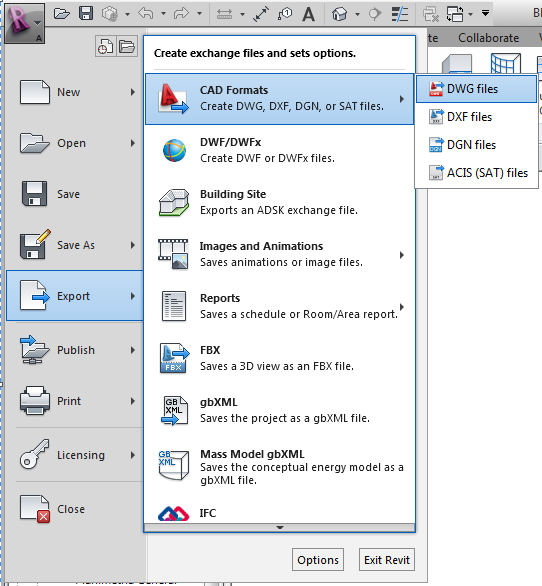Switch to the Collaborate ribbon tab
The height and width of the screenshot is (586, 542).
[489, 38]
